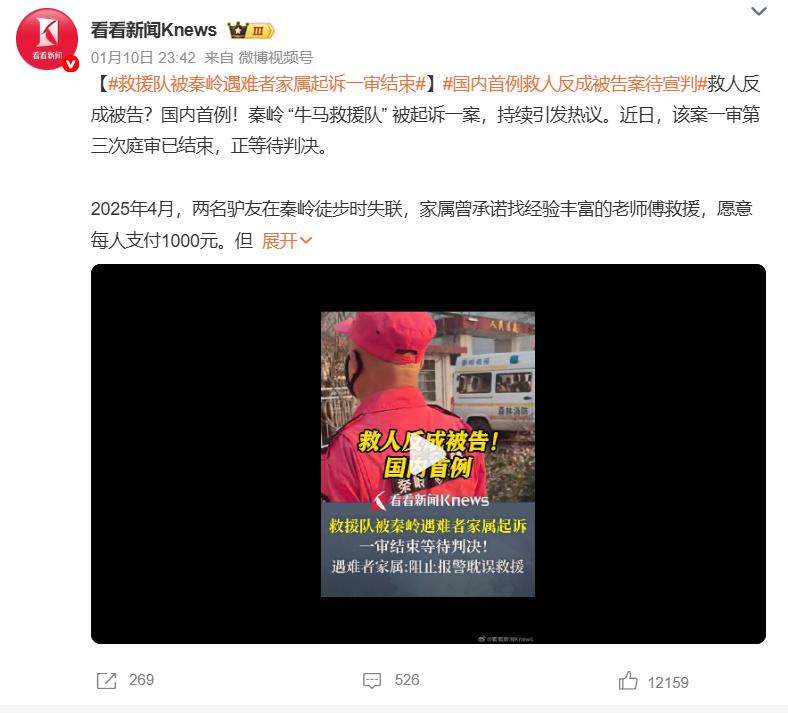Click the verified V badge on avatar
The width and height of the screenshot is (788, 713).
(71, 64)
